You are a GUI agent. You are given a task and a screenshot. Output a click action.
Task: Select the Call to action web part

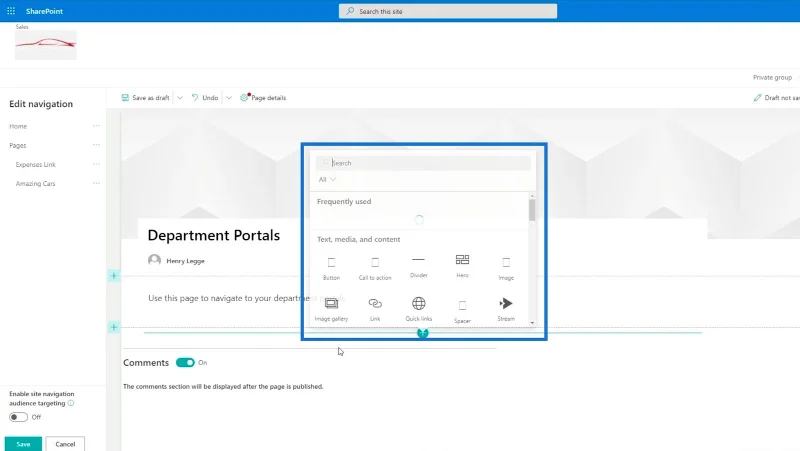click(x=375, y=268)
